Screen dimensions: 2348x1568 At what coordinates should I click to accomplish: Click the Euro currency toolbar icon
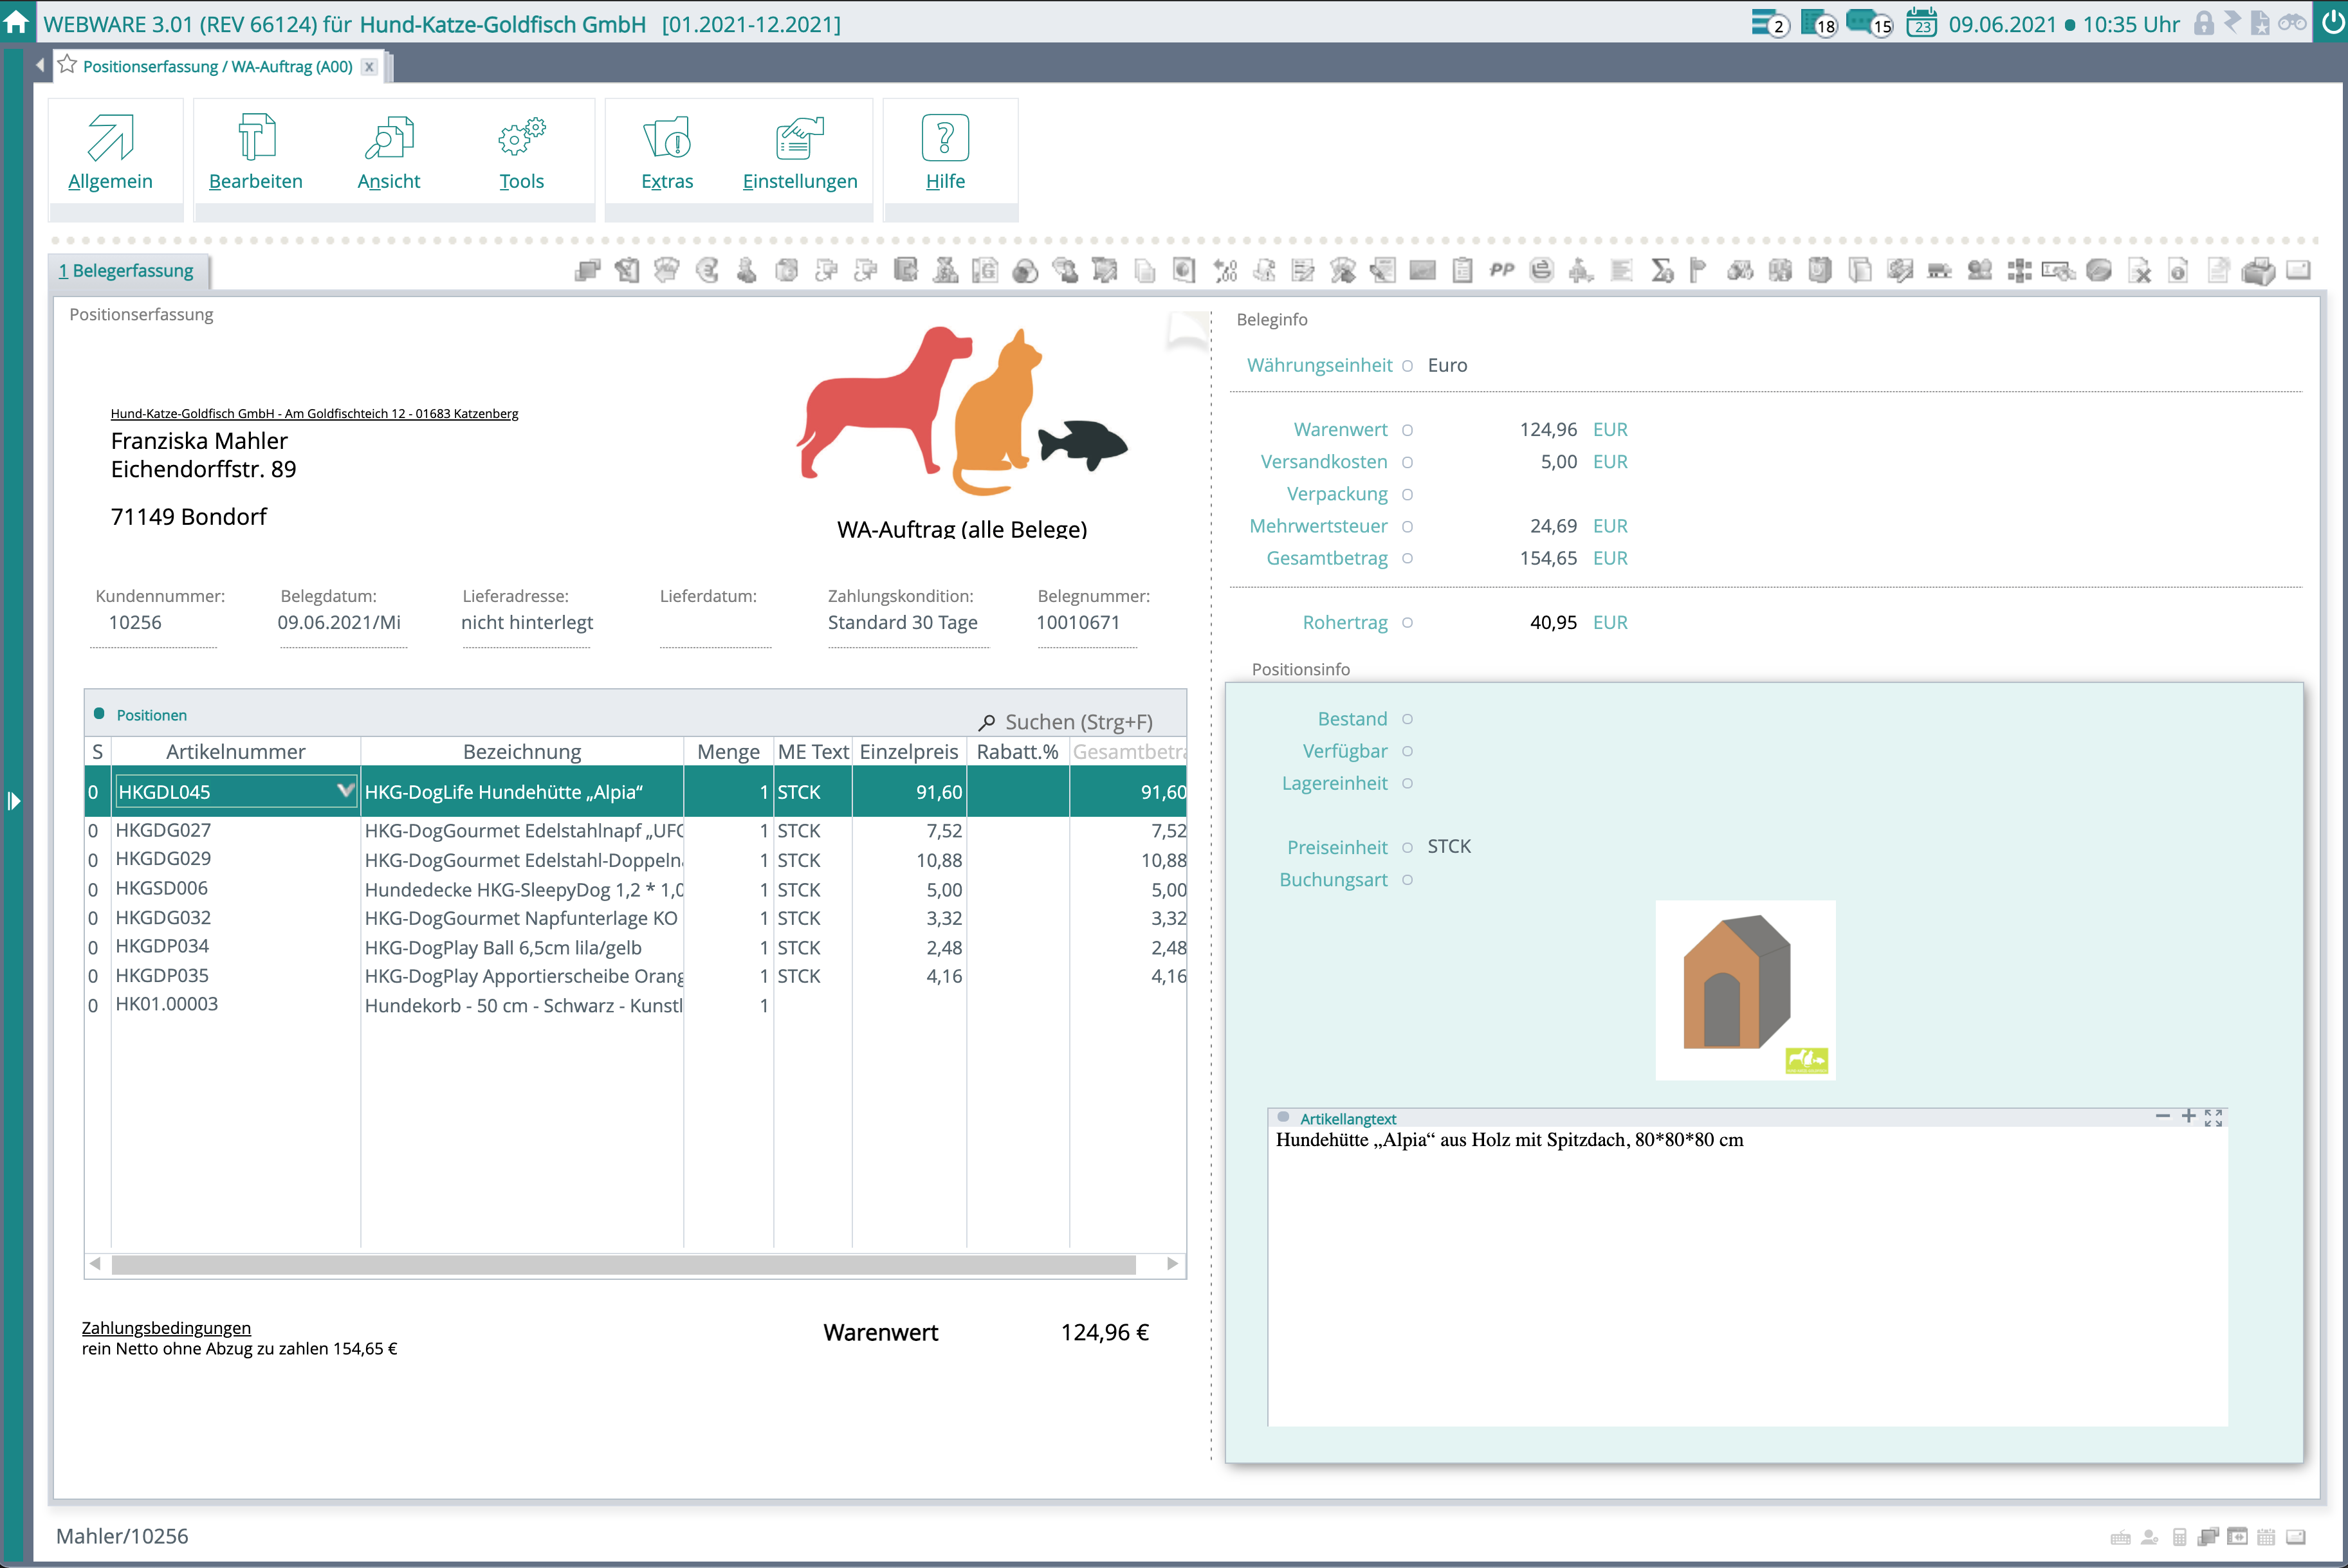tap(707, 271)
